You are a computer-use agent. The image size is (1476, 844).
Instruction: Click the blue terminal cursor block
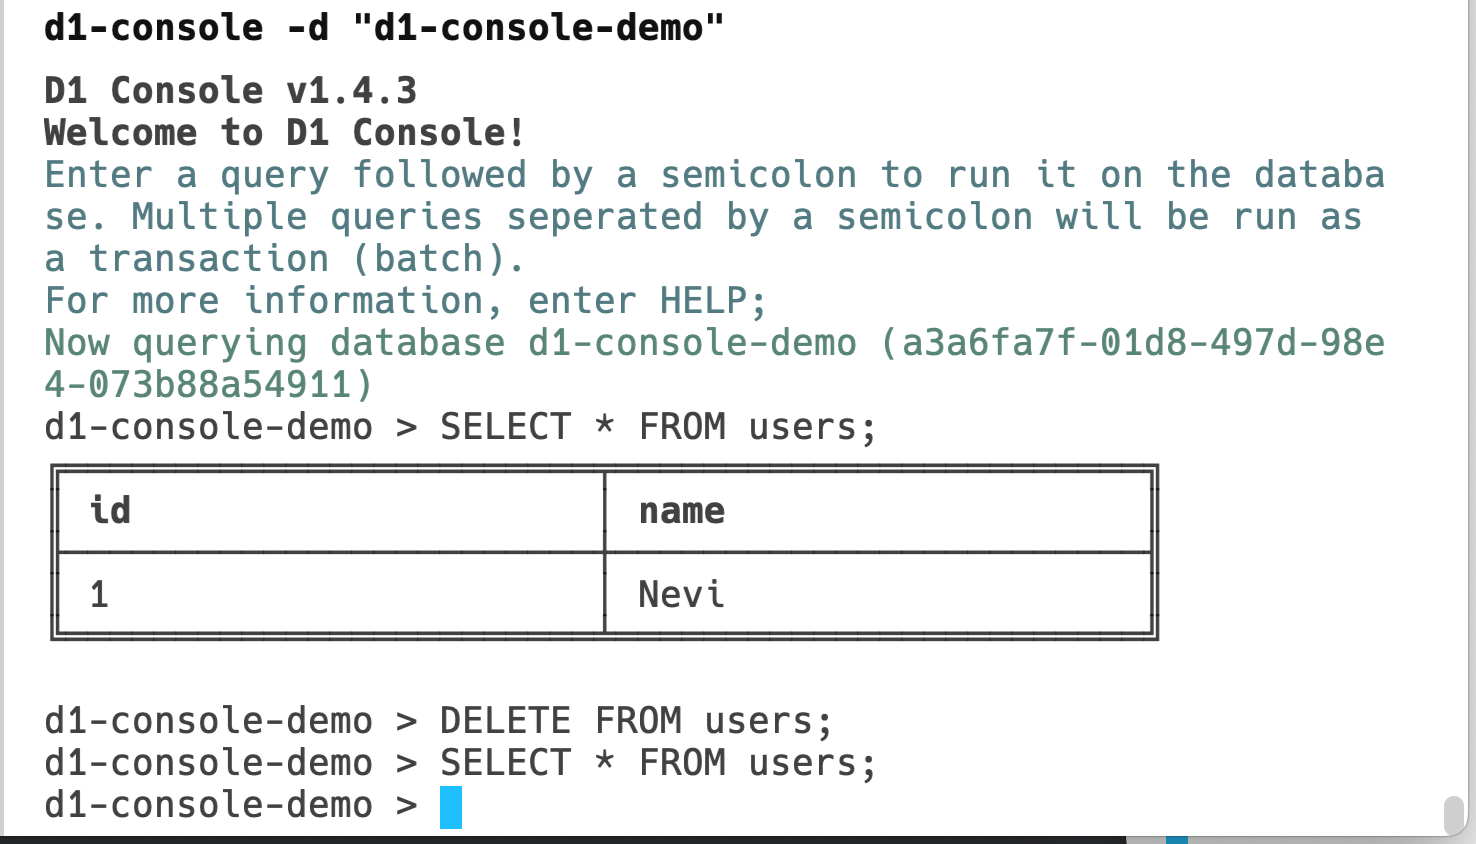click(x=451, y=807)
